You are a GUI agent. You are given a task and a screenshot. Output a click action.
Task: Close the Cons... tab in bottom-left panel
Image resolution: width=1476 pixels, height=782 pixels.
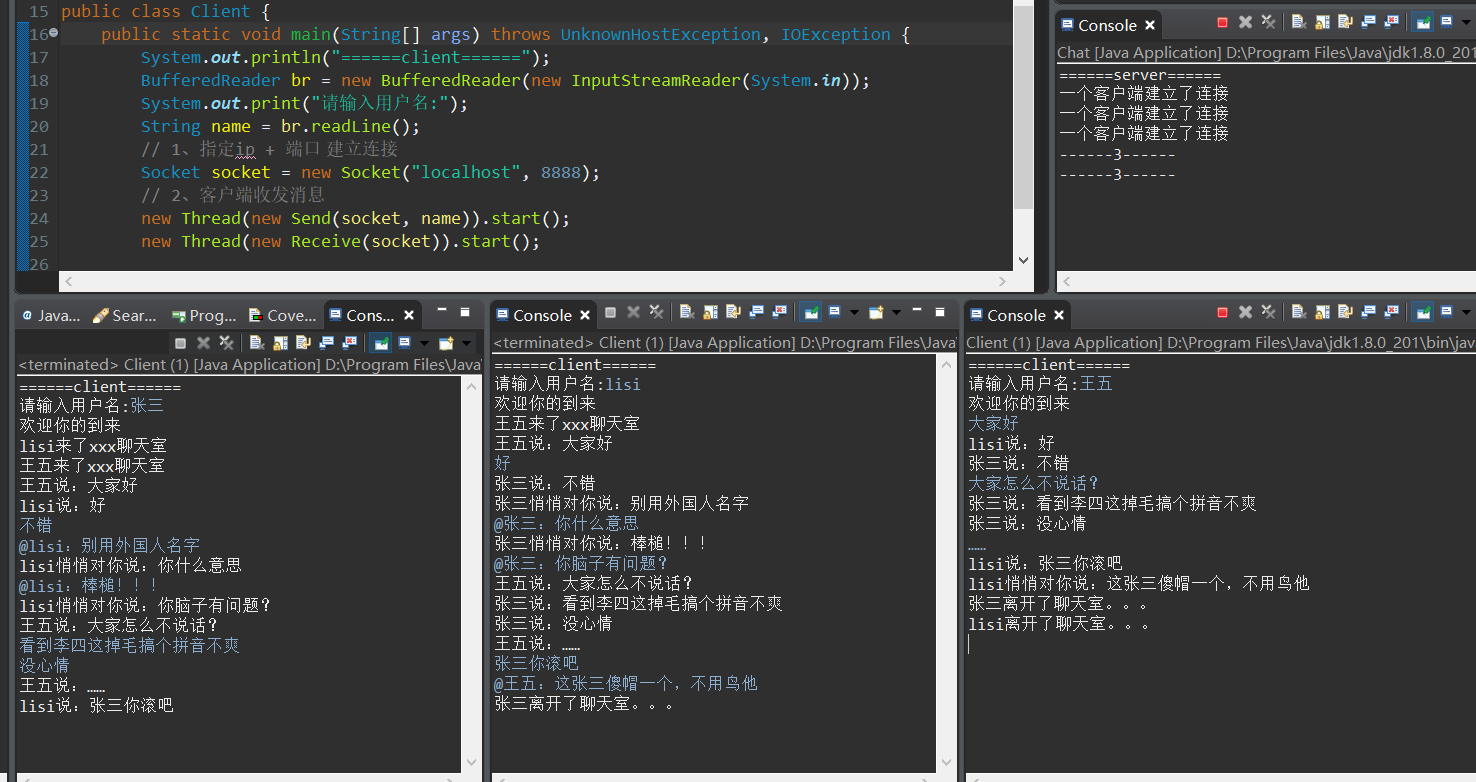click(409, 315)
